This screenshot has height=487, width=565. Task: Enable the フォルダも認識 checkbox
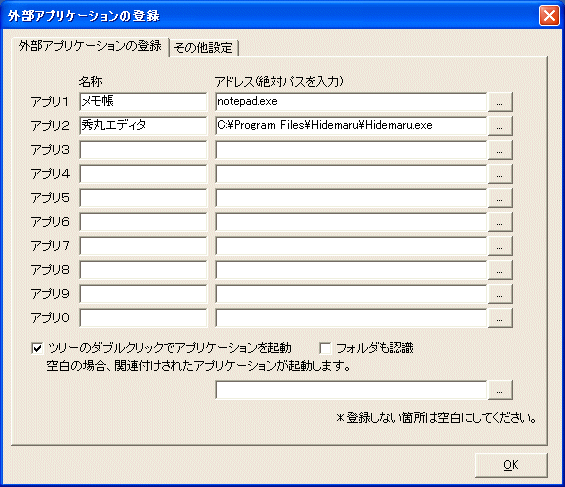click(x=325, y=348)
